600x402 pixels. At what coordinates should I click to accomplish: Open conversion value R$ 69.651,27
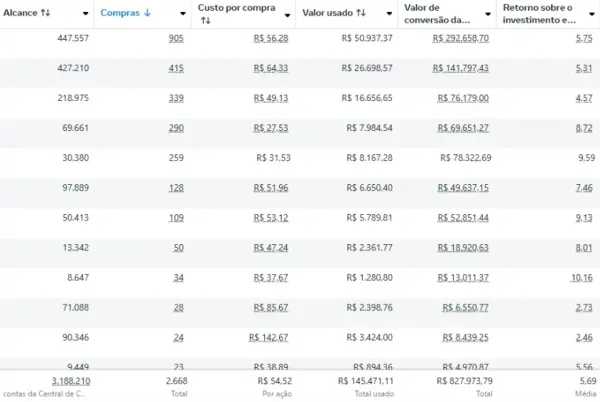(463, 128)
